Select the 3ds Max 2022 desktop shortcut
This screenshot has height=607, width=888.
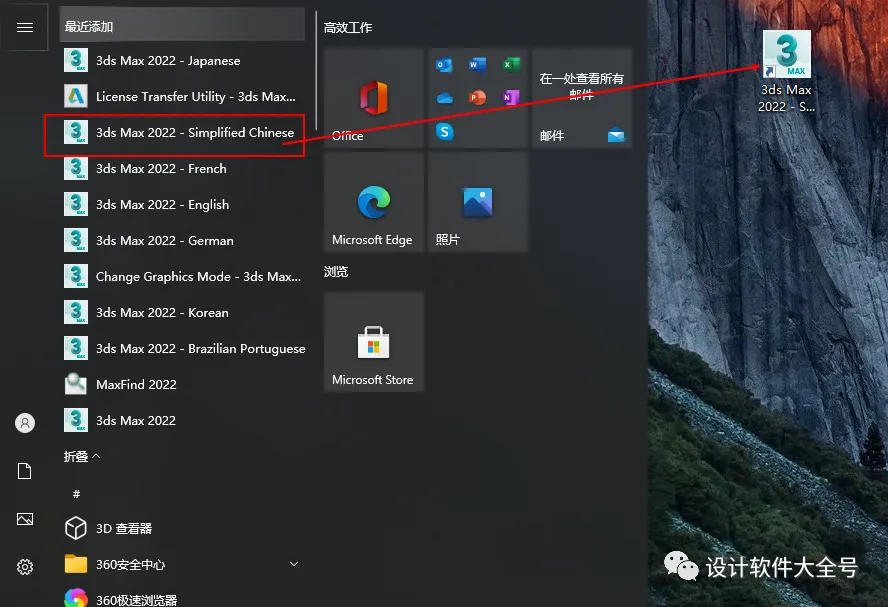coord(787,72)
